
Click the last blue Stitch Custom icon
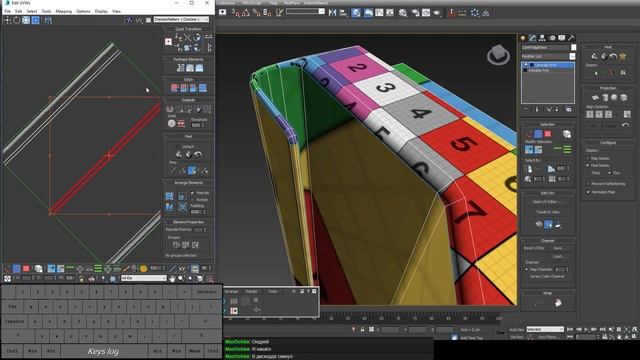pyautogui.click(x=202, y=88)
